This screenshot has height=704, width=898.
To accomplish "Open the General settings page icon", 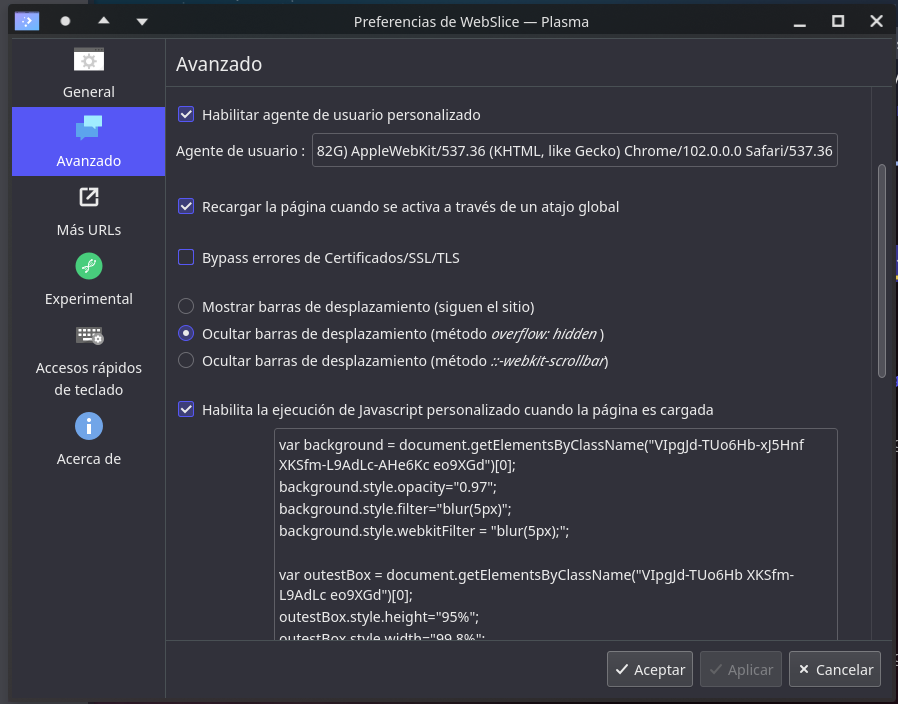I will pos(89,60).
